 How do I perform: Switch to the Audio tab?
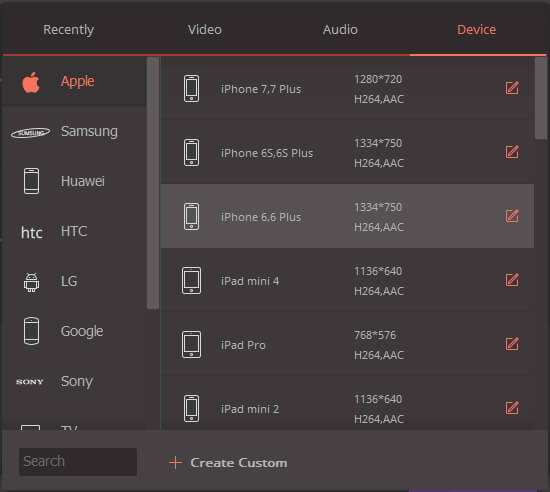(340, 30)
